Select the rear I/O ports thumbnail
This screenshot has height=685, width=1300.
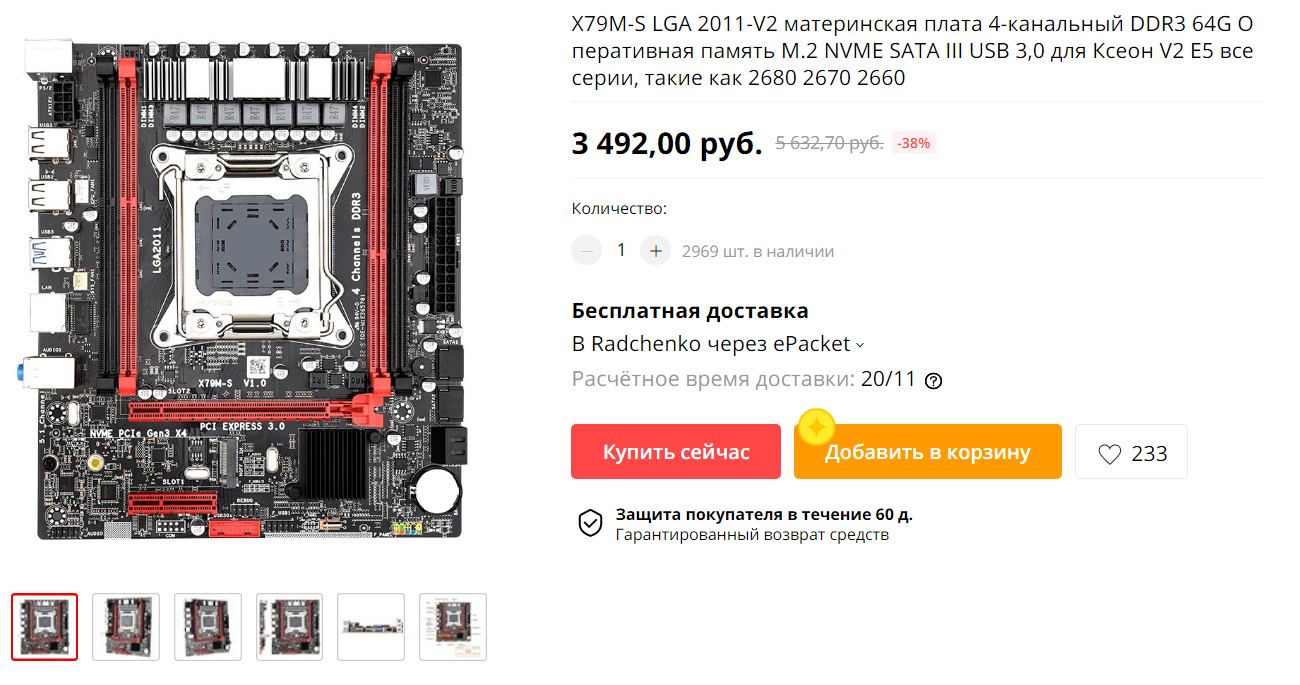pyautogui.click(x=371, y=627)
